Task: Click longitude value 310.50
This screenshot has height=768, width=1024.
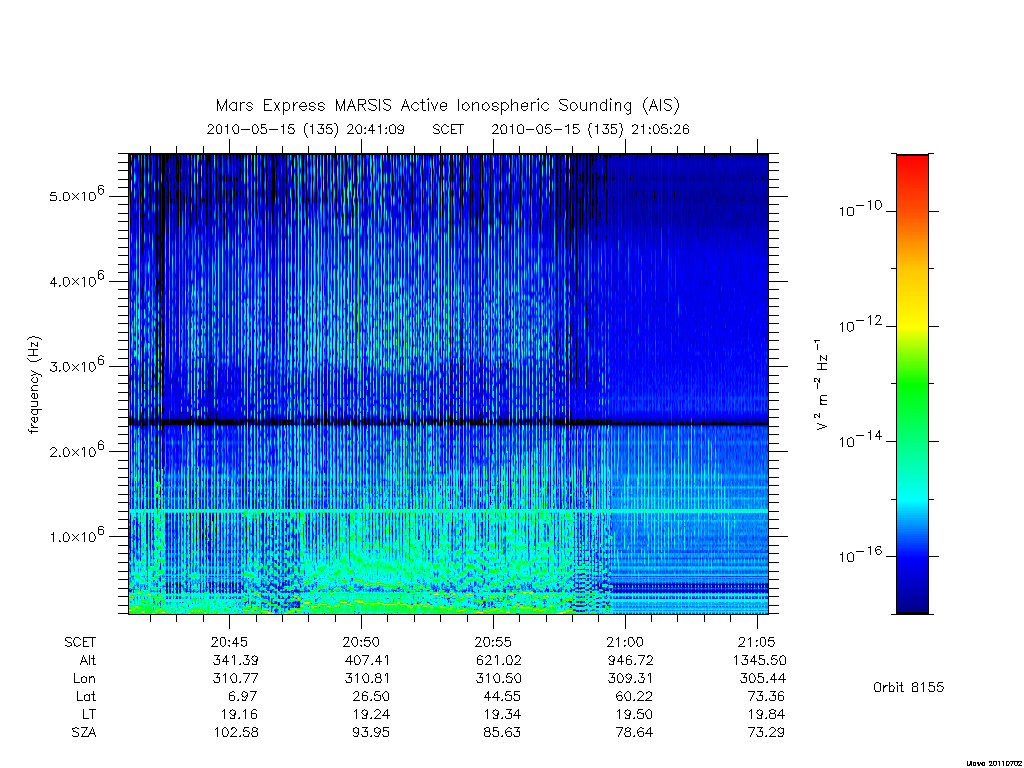Action: pyautogui.click(x=499, y=679)
